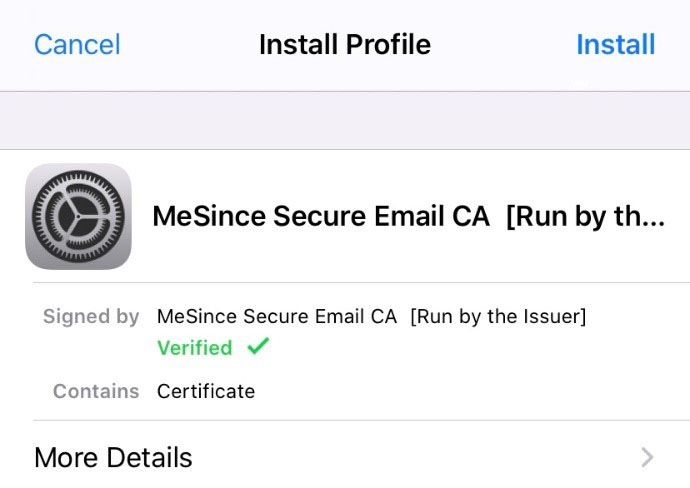Screen dimensions: 690x488
Task: Open More Details via the right chevron
Action: coord(647,458)
